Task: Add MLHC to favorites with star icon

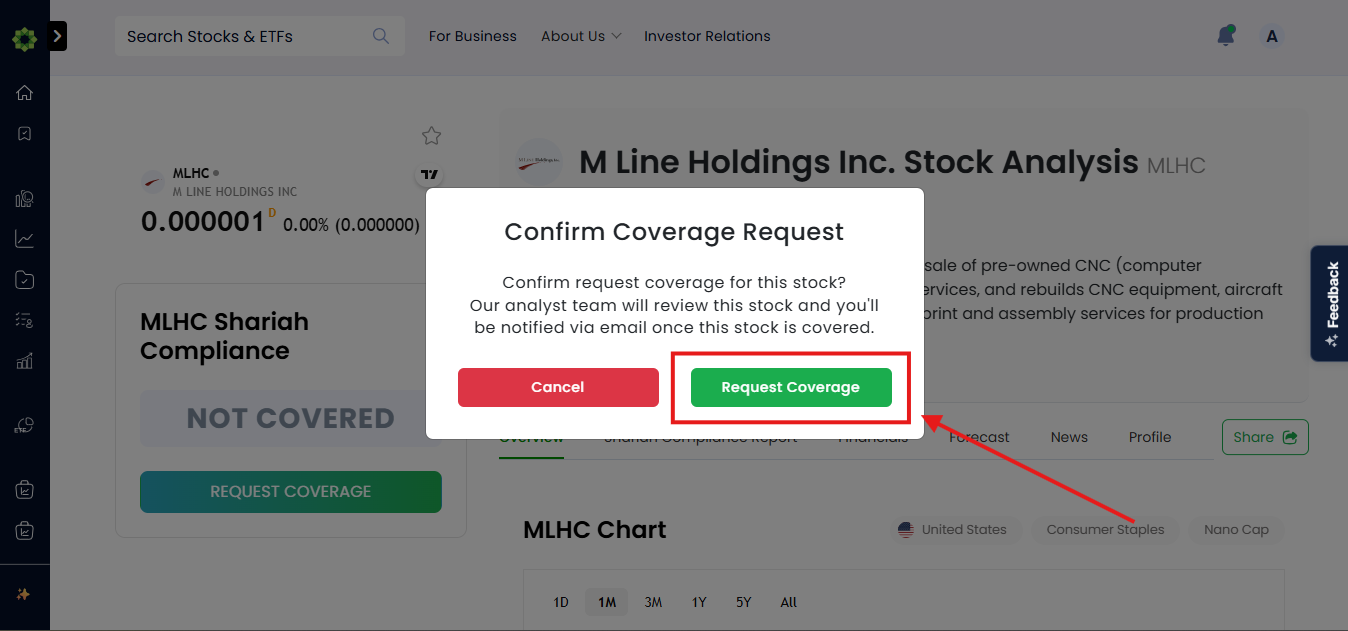Action: tap(431, 136)
